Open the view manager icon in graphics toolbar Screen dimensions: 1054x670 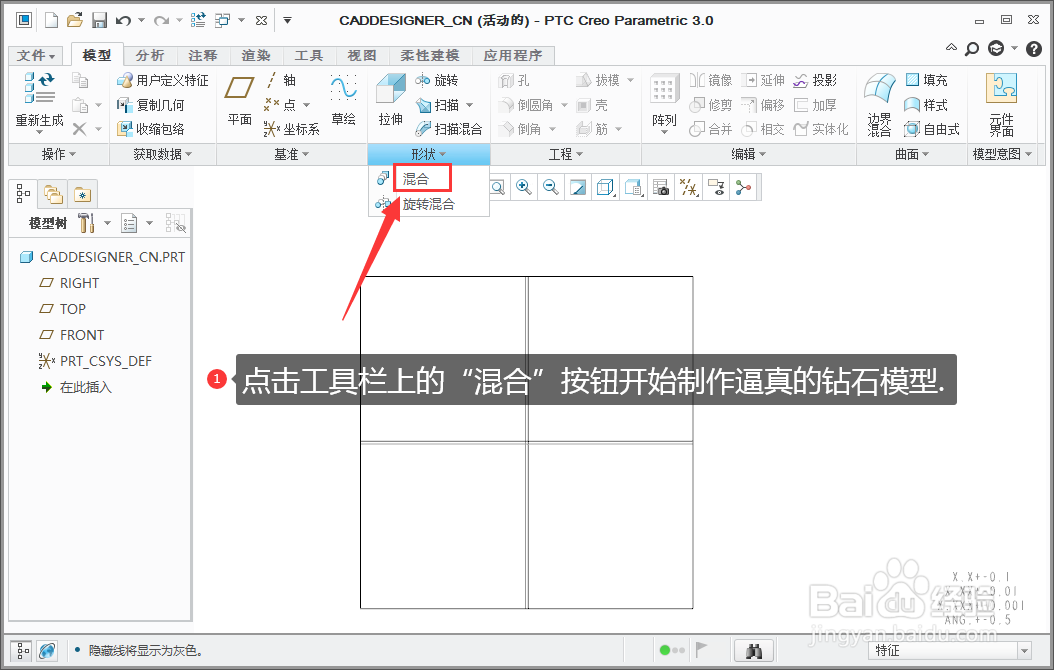(633, 187)
